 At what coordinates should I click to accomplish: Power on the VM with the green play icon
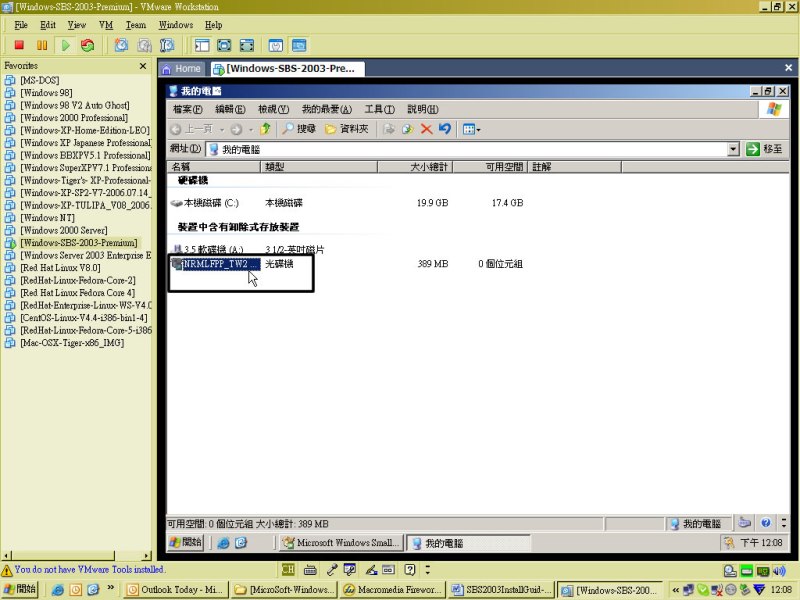(65, 45)
